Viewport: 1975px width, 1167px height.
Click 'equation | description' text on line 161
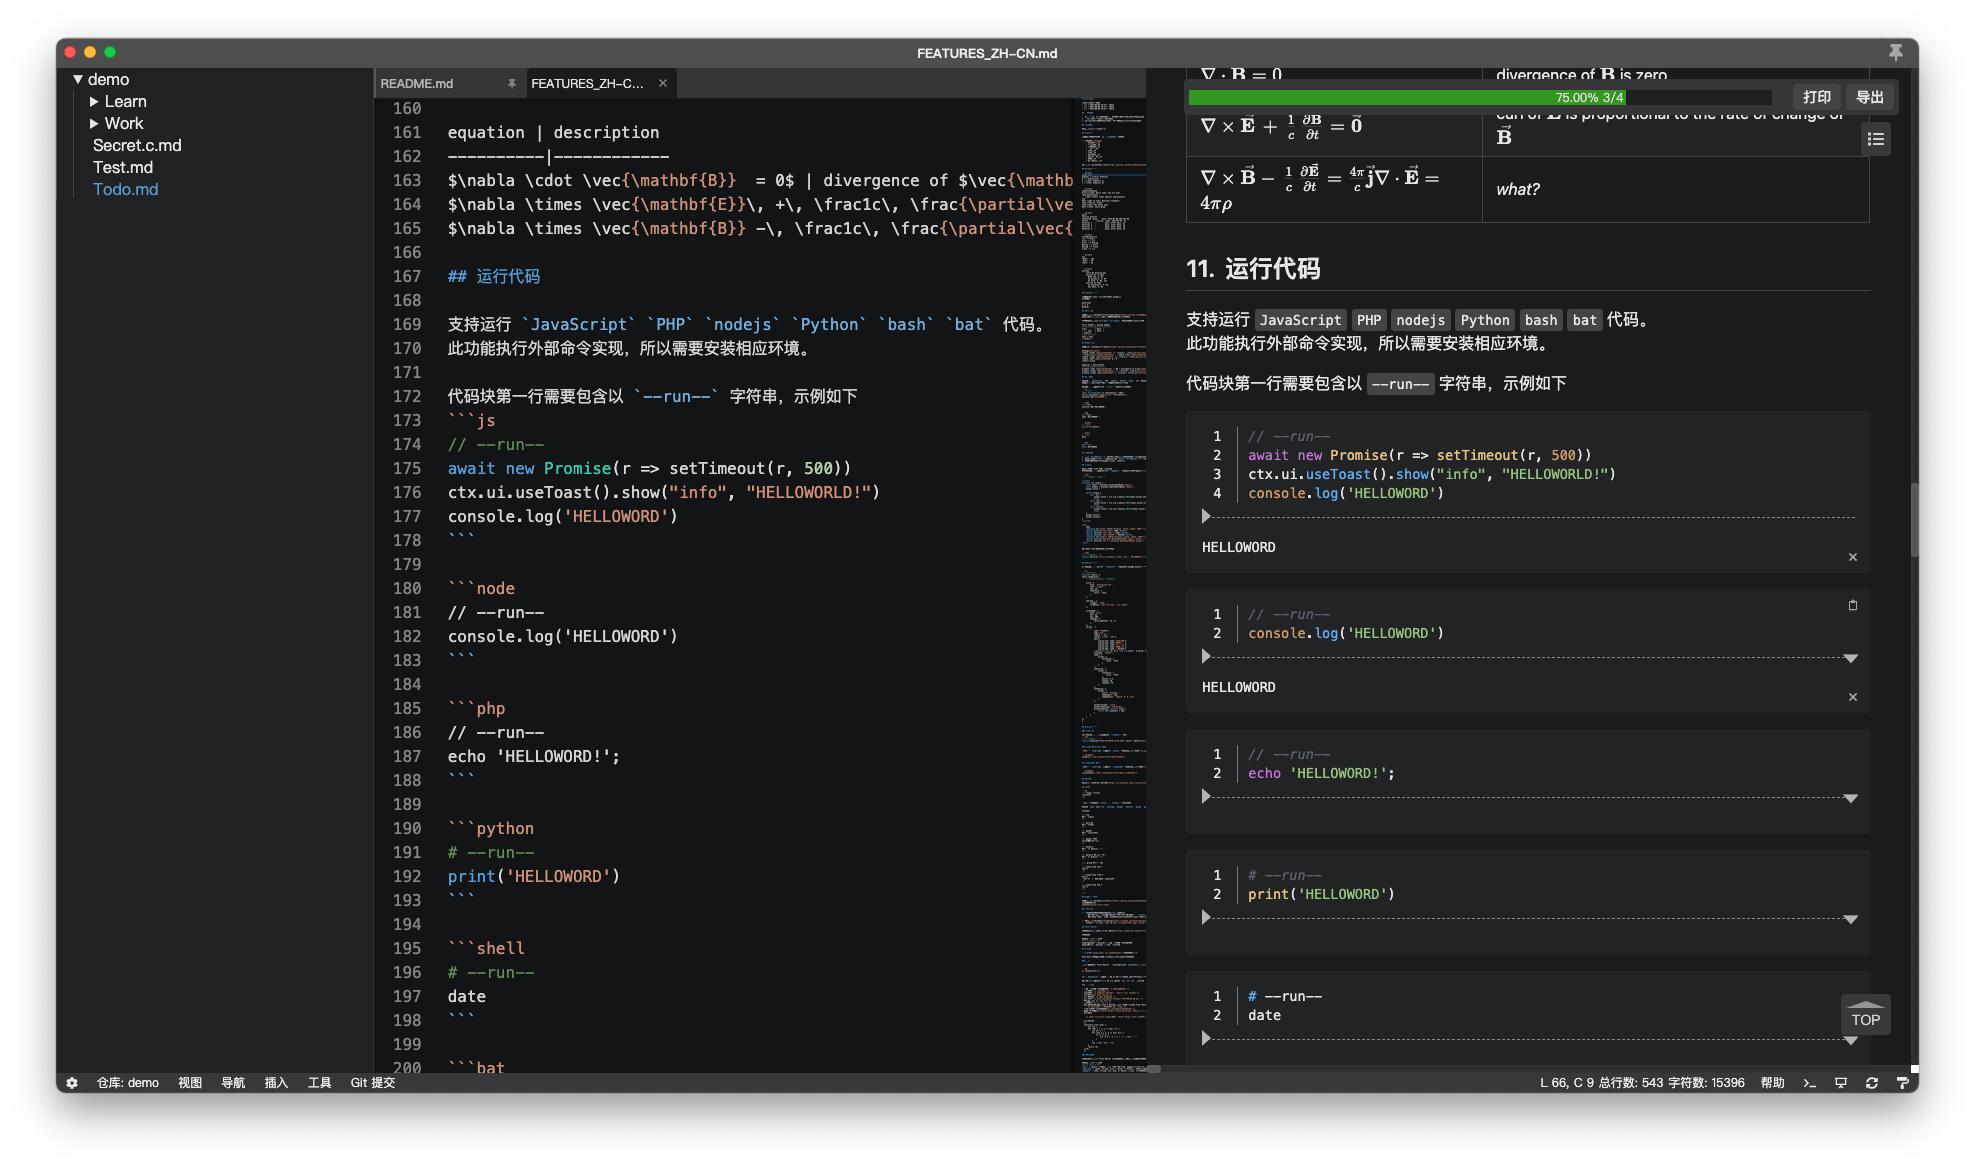point(553,132)
